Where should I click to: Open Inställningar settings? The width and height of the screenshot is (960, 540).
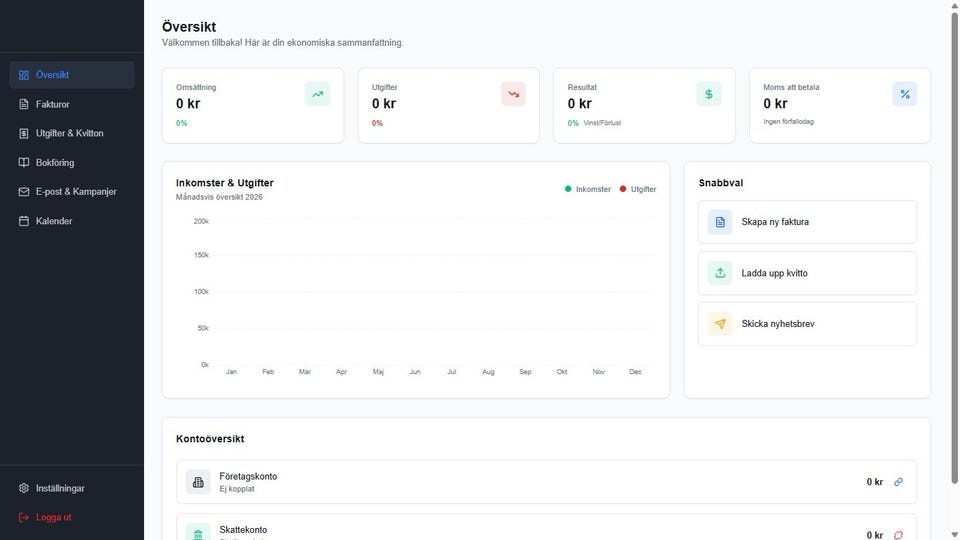tap(60, 488)
